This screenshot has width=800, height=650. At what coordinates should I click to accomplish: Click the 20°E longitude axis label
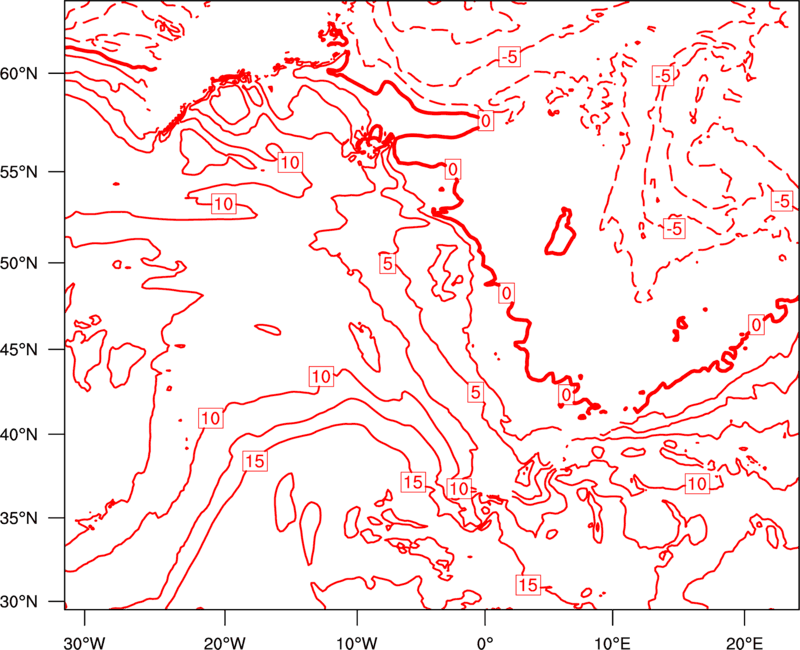click(744, 643)
